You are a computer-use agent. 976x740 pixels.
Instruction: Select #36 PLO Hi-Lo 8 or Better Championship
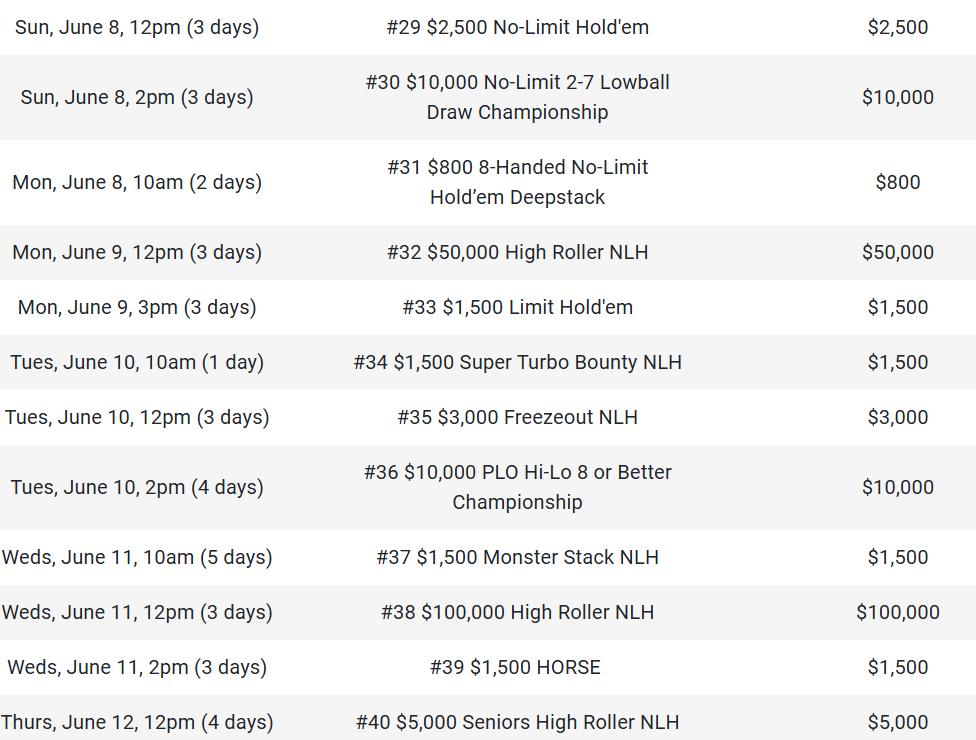tap(517, 487)
